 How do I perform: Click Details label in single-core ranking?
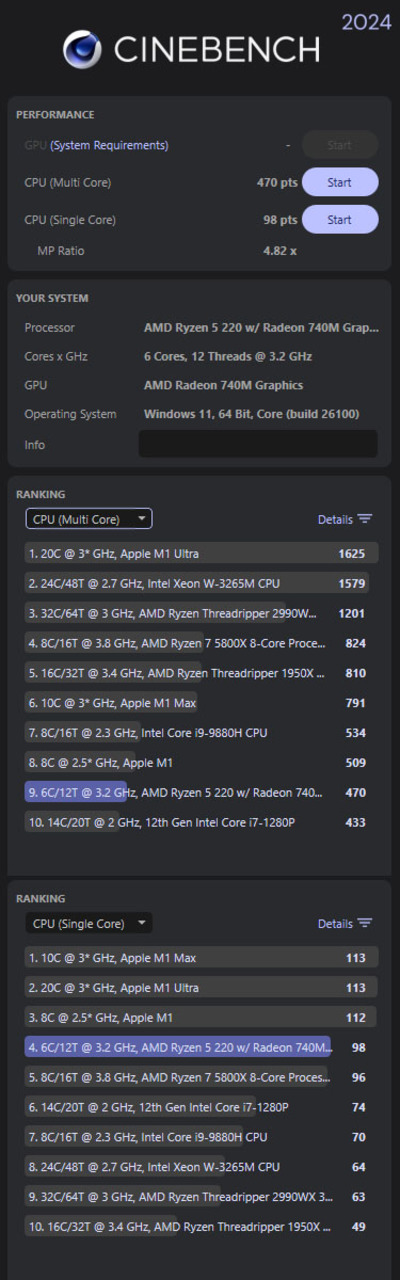pos(335,923)
